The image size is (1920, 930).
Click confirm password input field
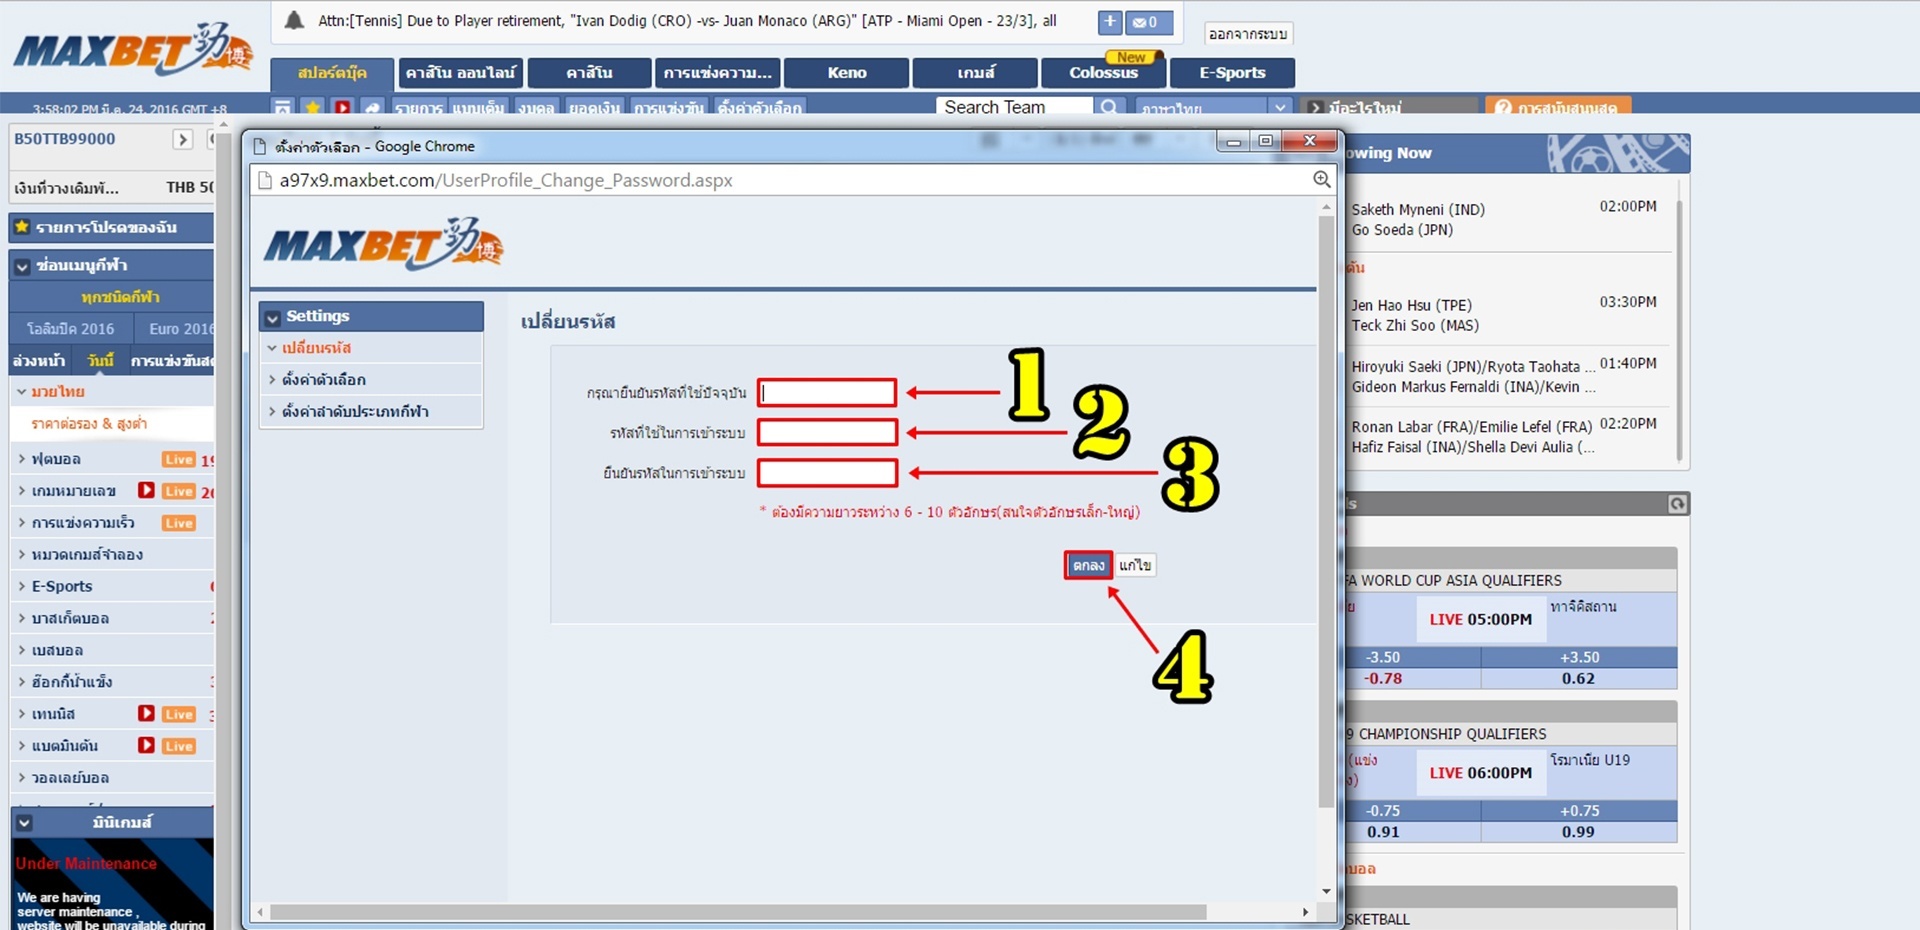pos(827,472)
